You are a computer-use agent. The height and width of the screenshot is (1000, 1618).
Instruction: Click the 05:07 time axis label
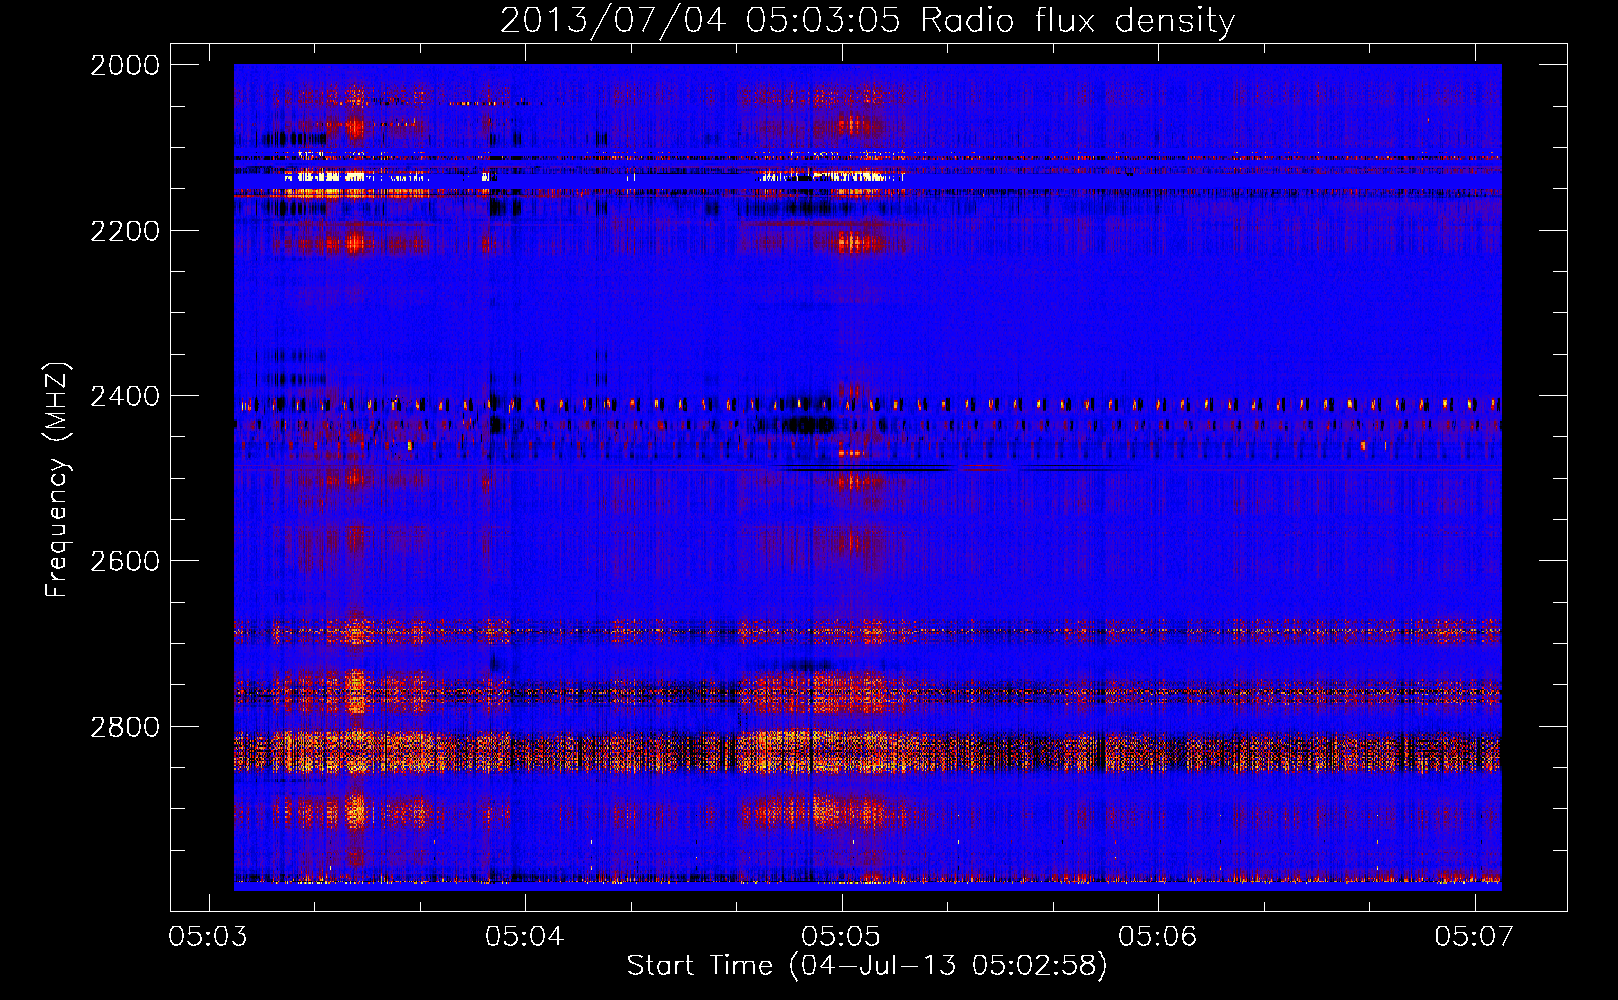coord(1474,936)
